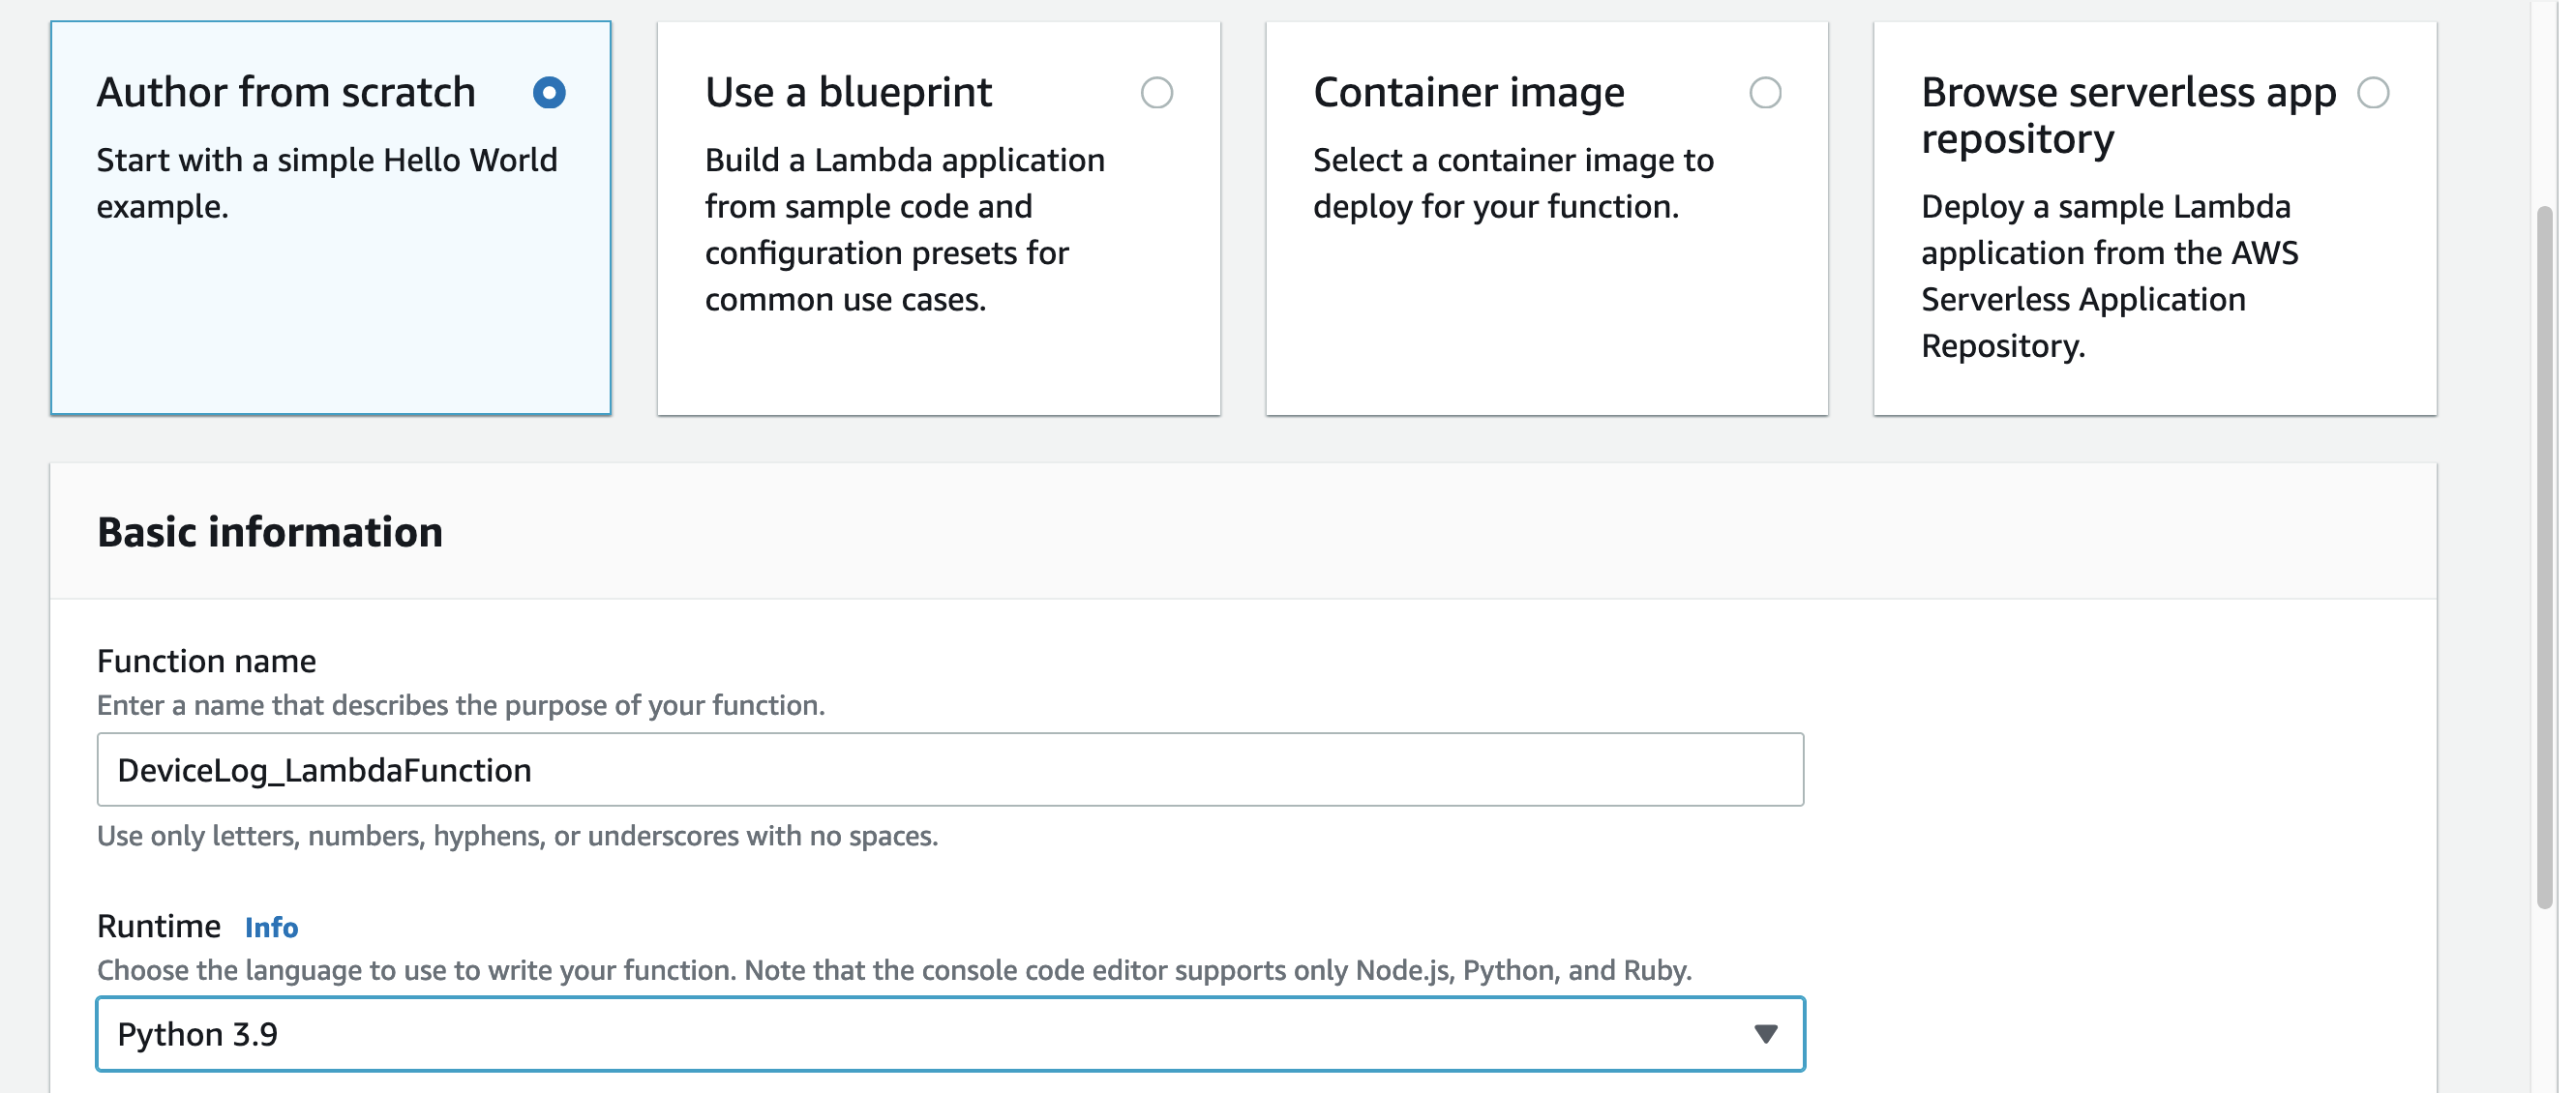Click the blueprint card description text
The width and height of the screenshot is (2576, 1093).
[x=903, y=229]
